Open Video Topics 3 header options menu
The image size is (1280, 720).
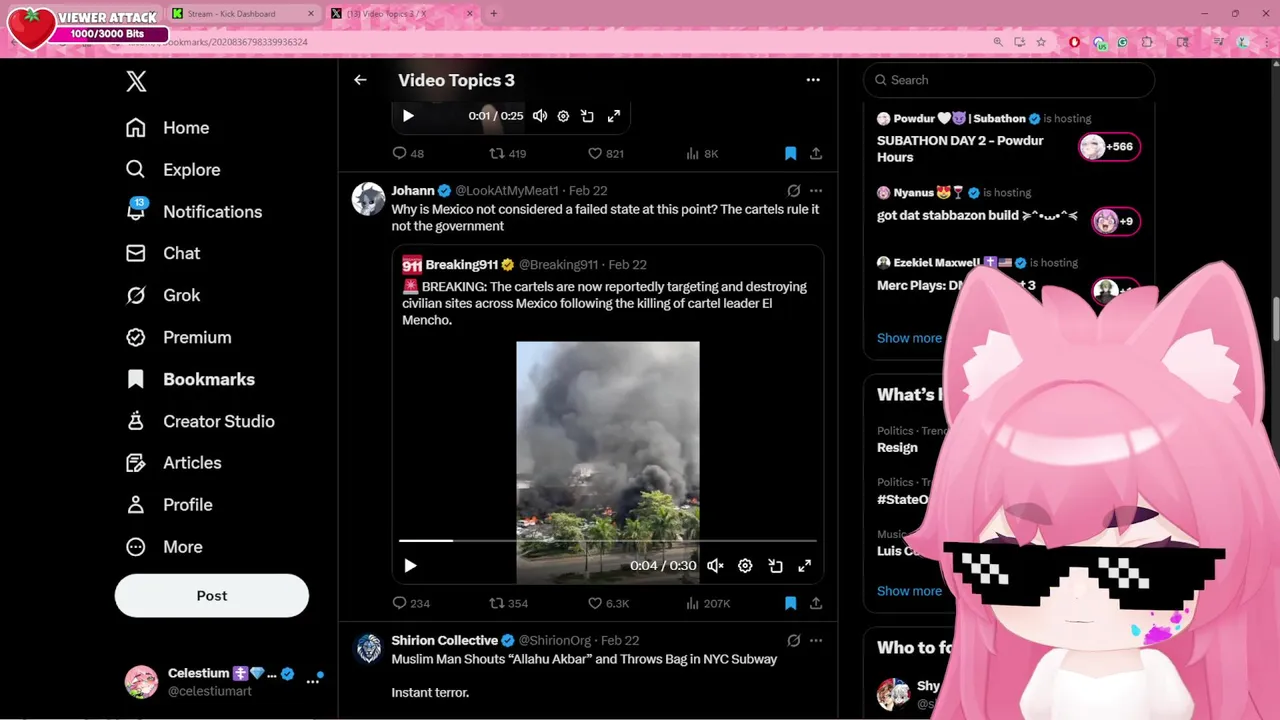point(813,80)
